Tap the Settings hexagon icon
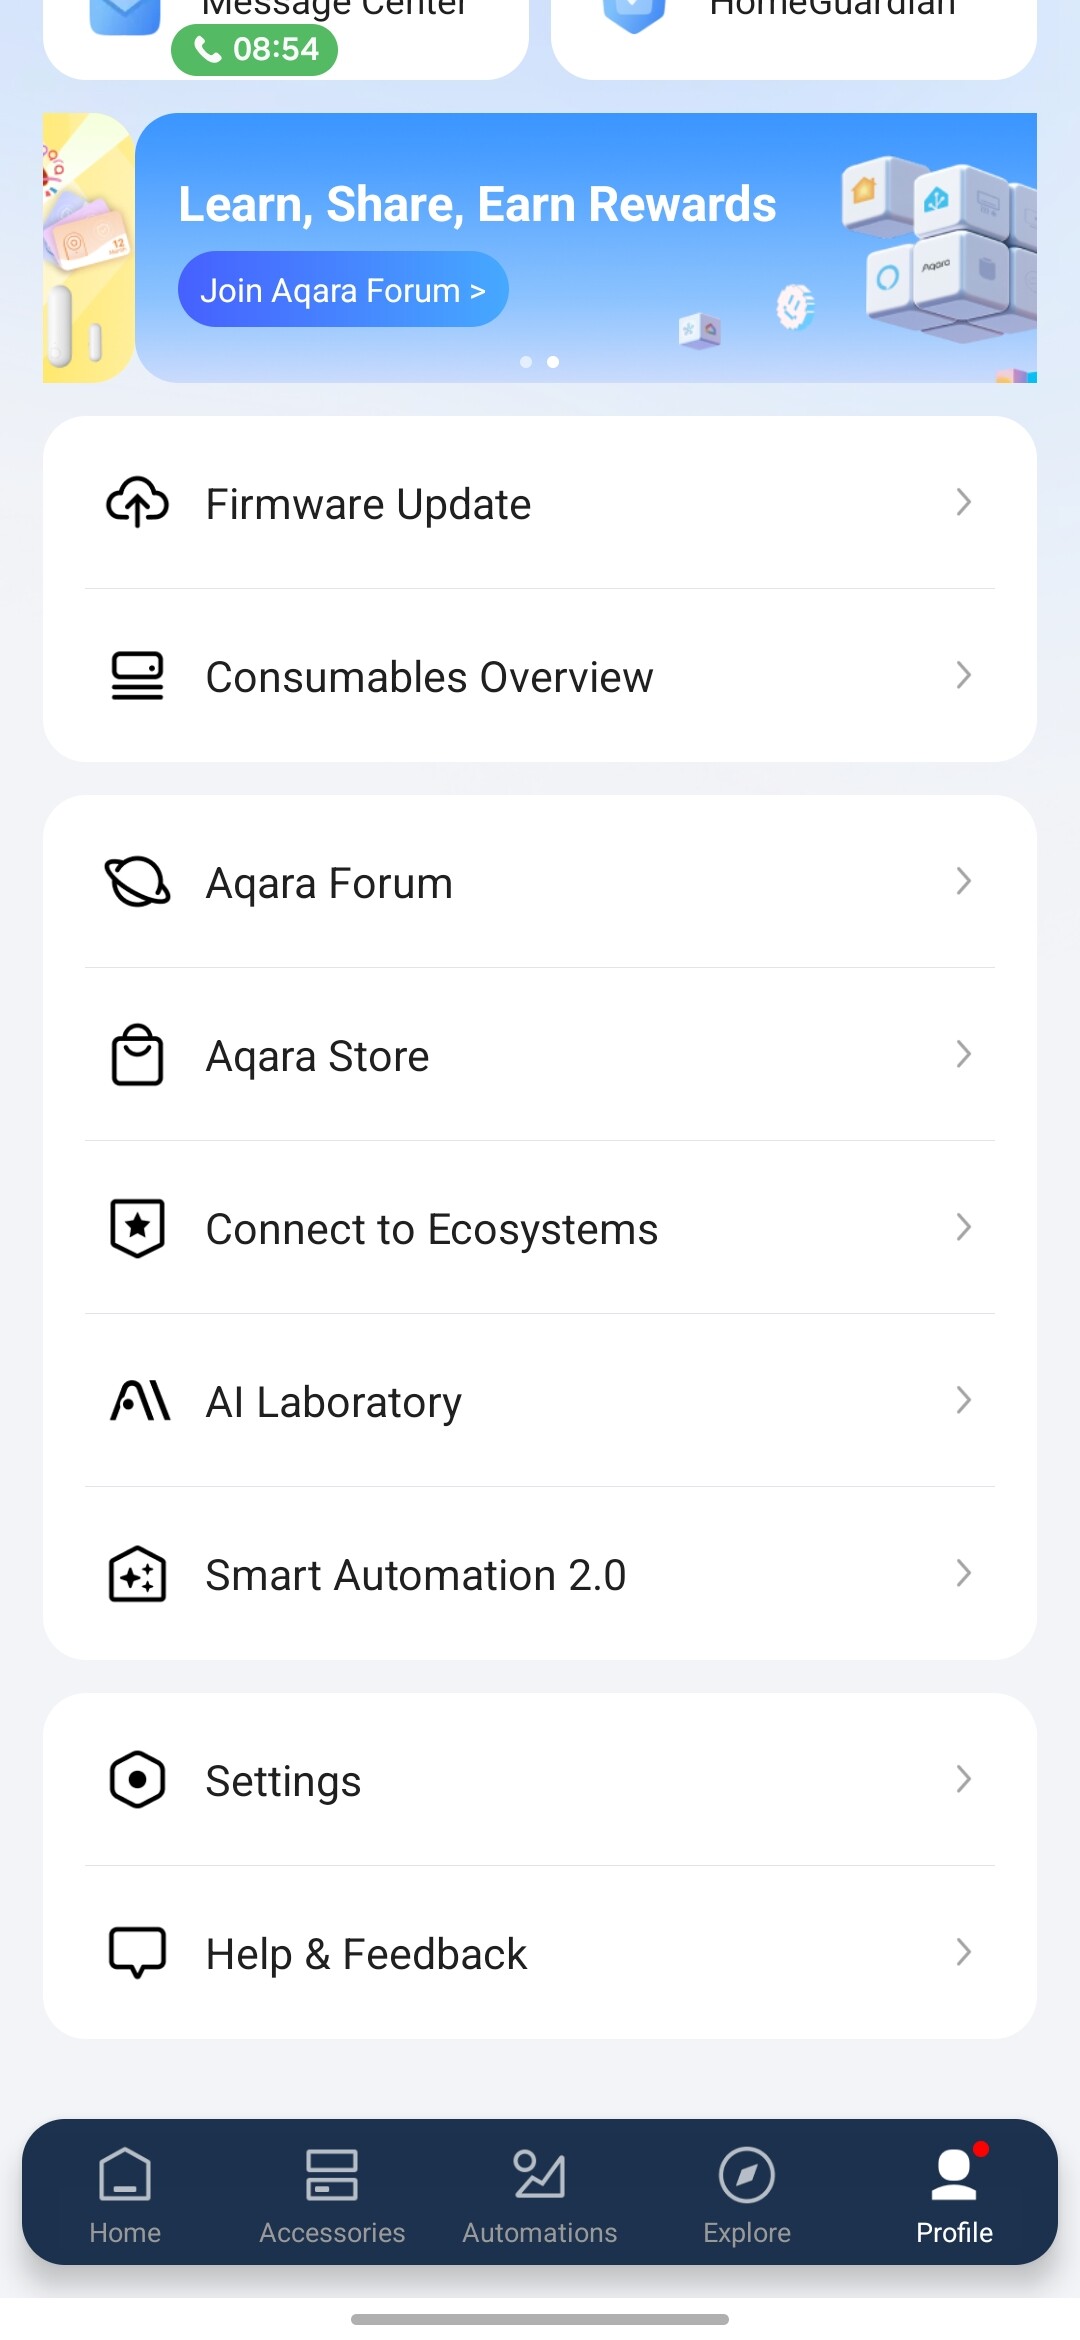 (x=137, y=1780)
